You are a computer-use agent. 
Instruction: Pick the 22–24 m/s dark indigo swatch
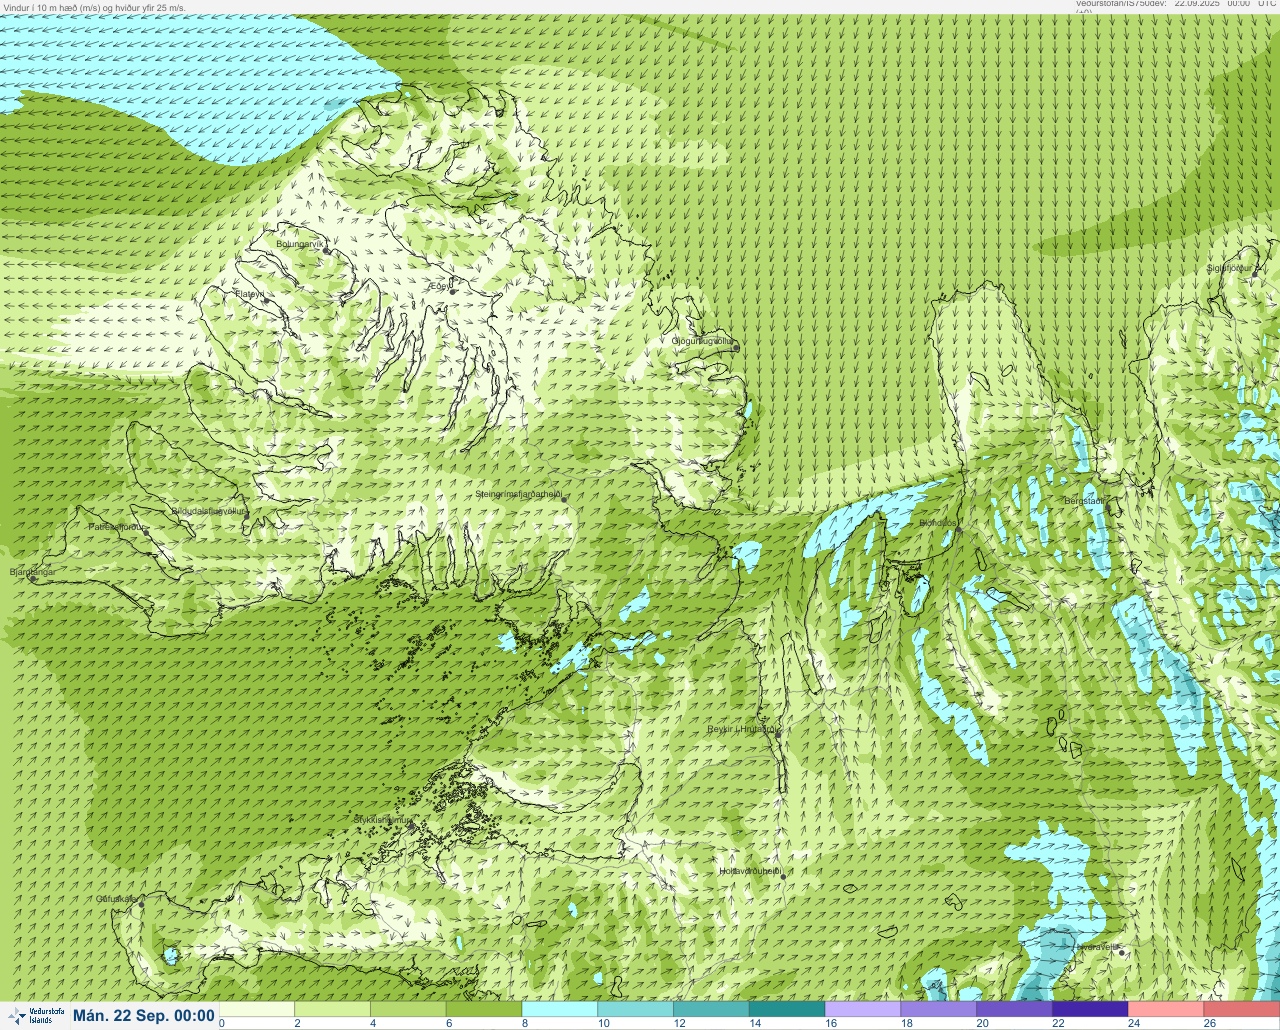tap(1090, 1009)
